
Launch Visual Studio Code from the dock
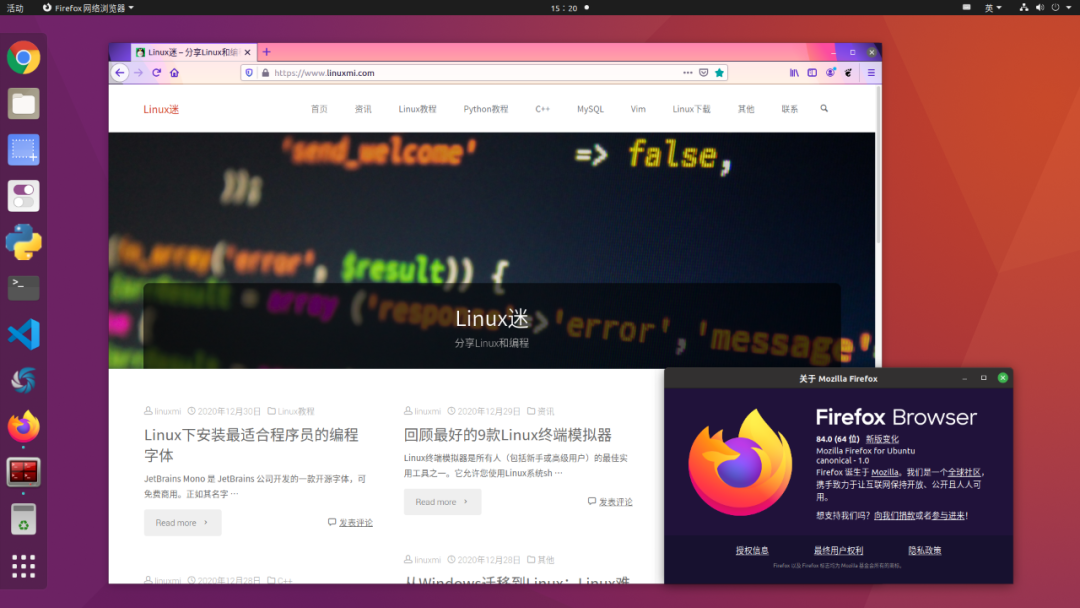[x=23, y=335]
